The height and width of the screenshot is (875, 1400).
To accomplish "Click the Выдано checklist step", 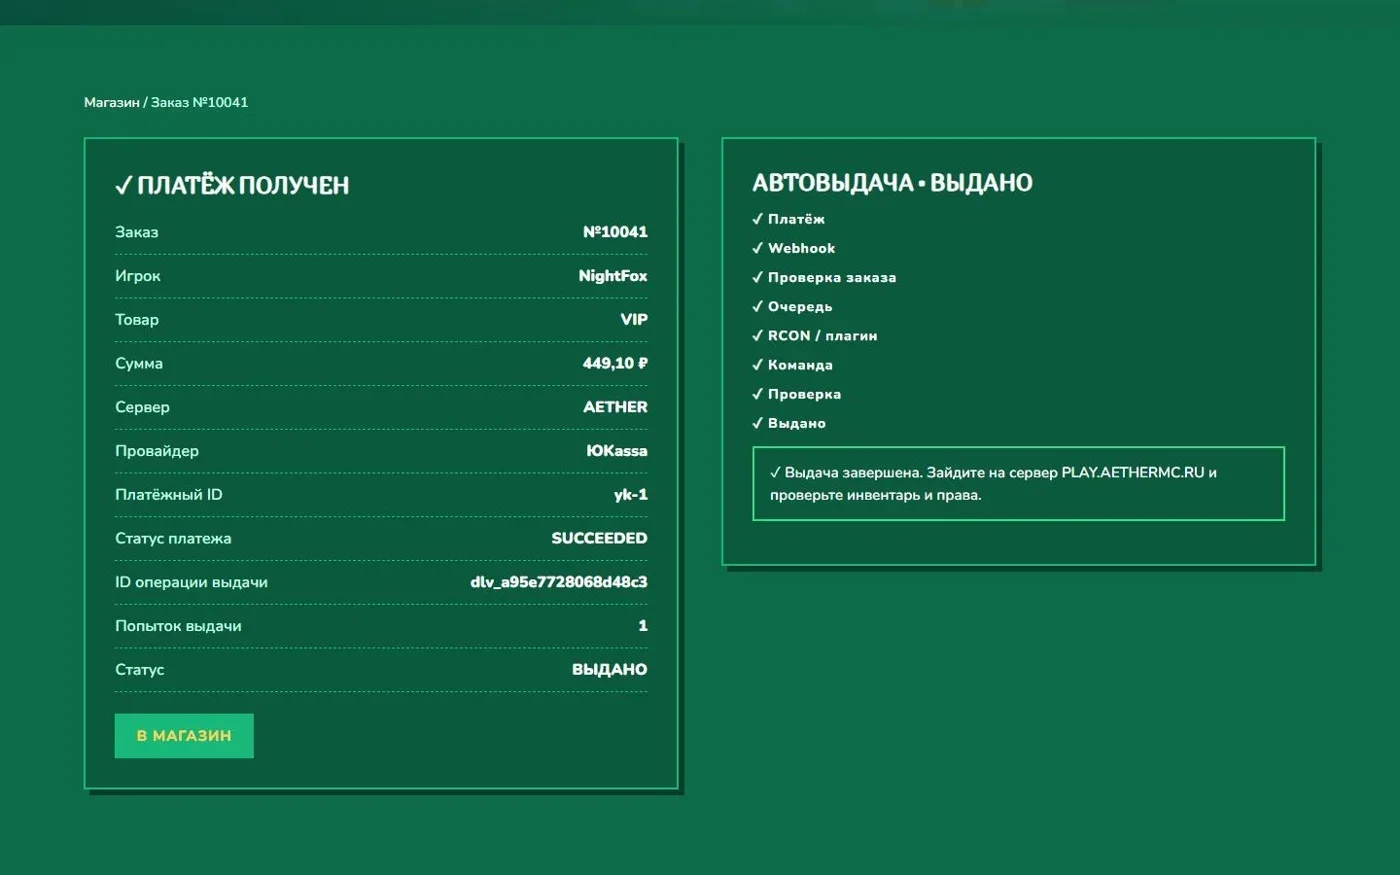I will coord(788,423).
